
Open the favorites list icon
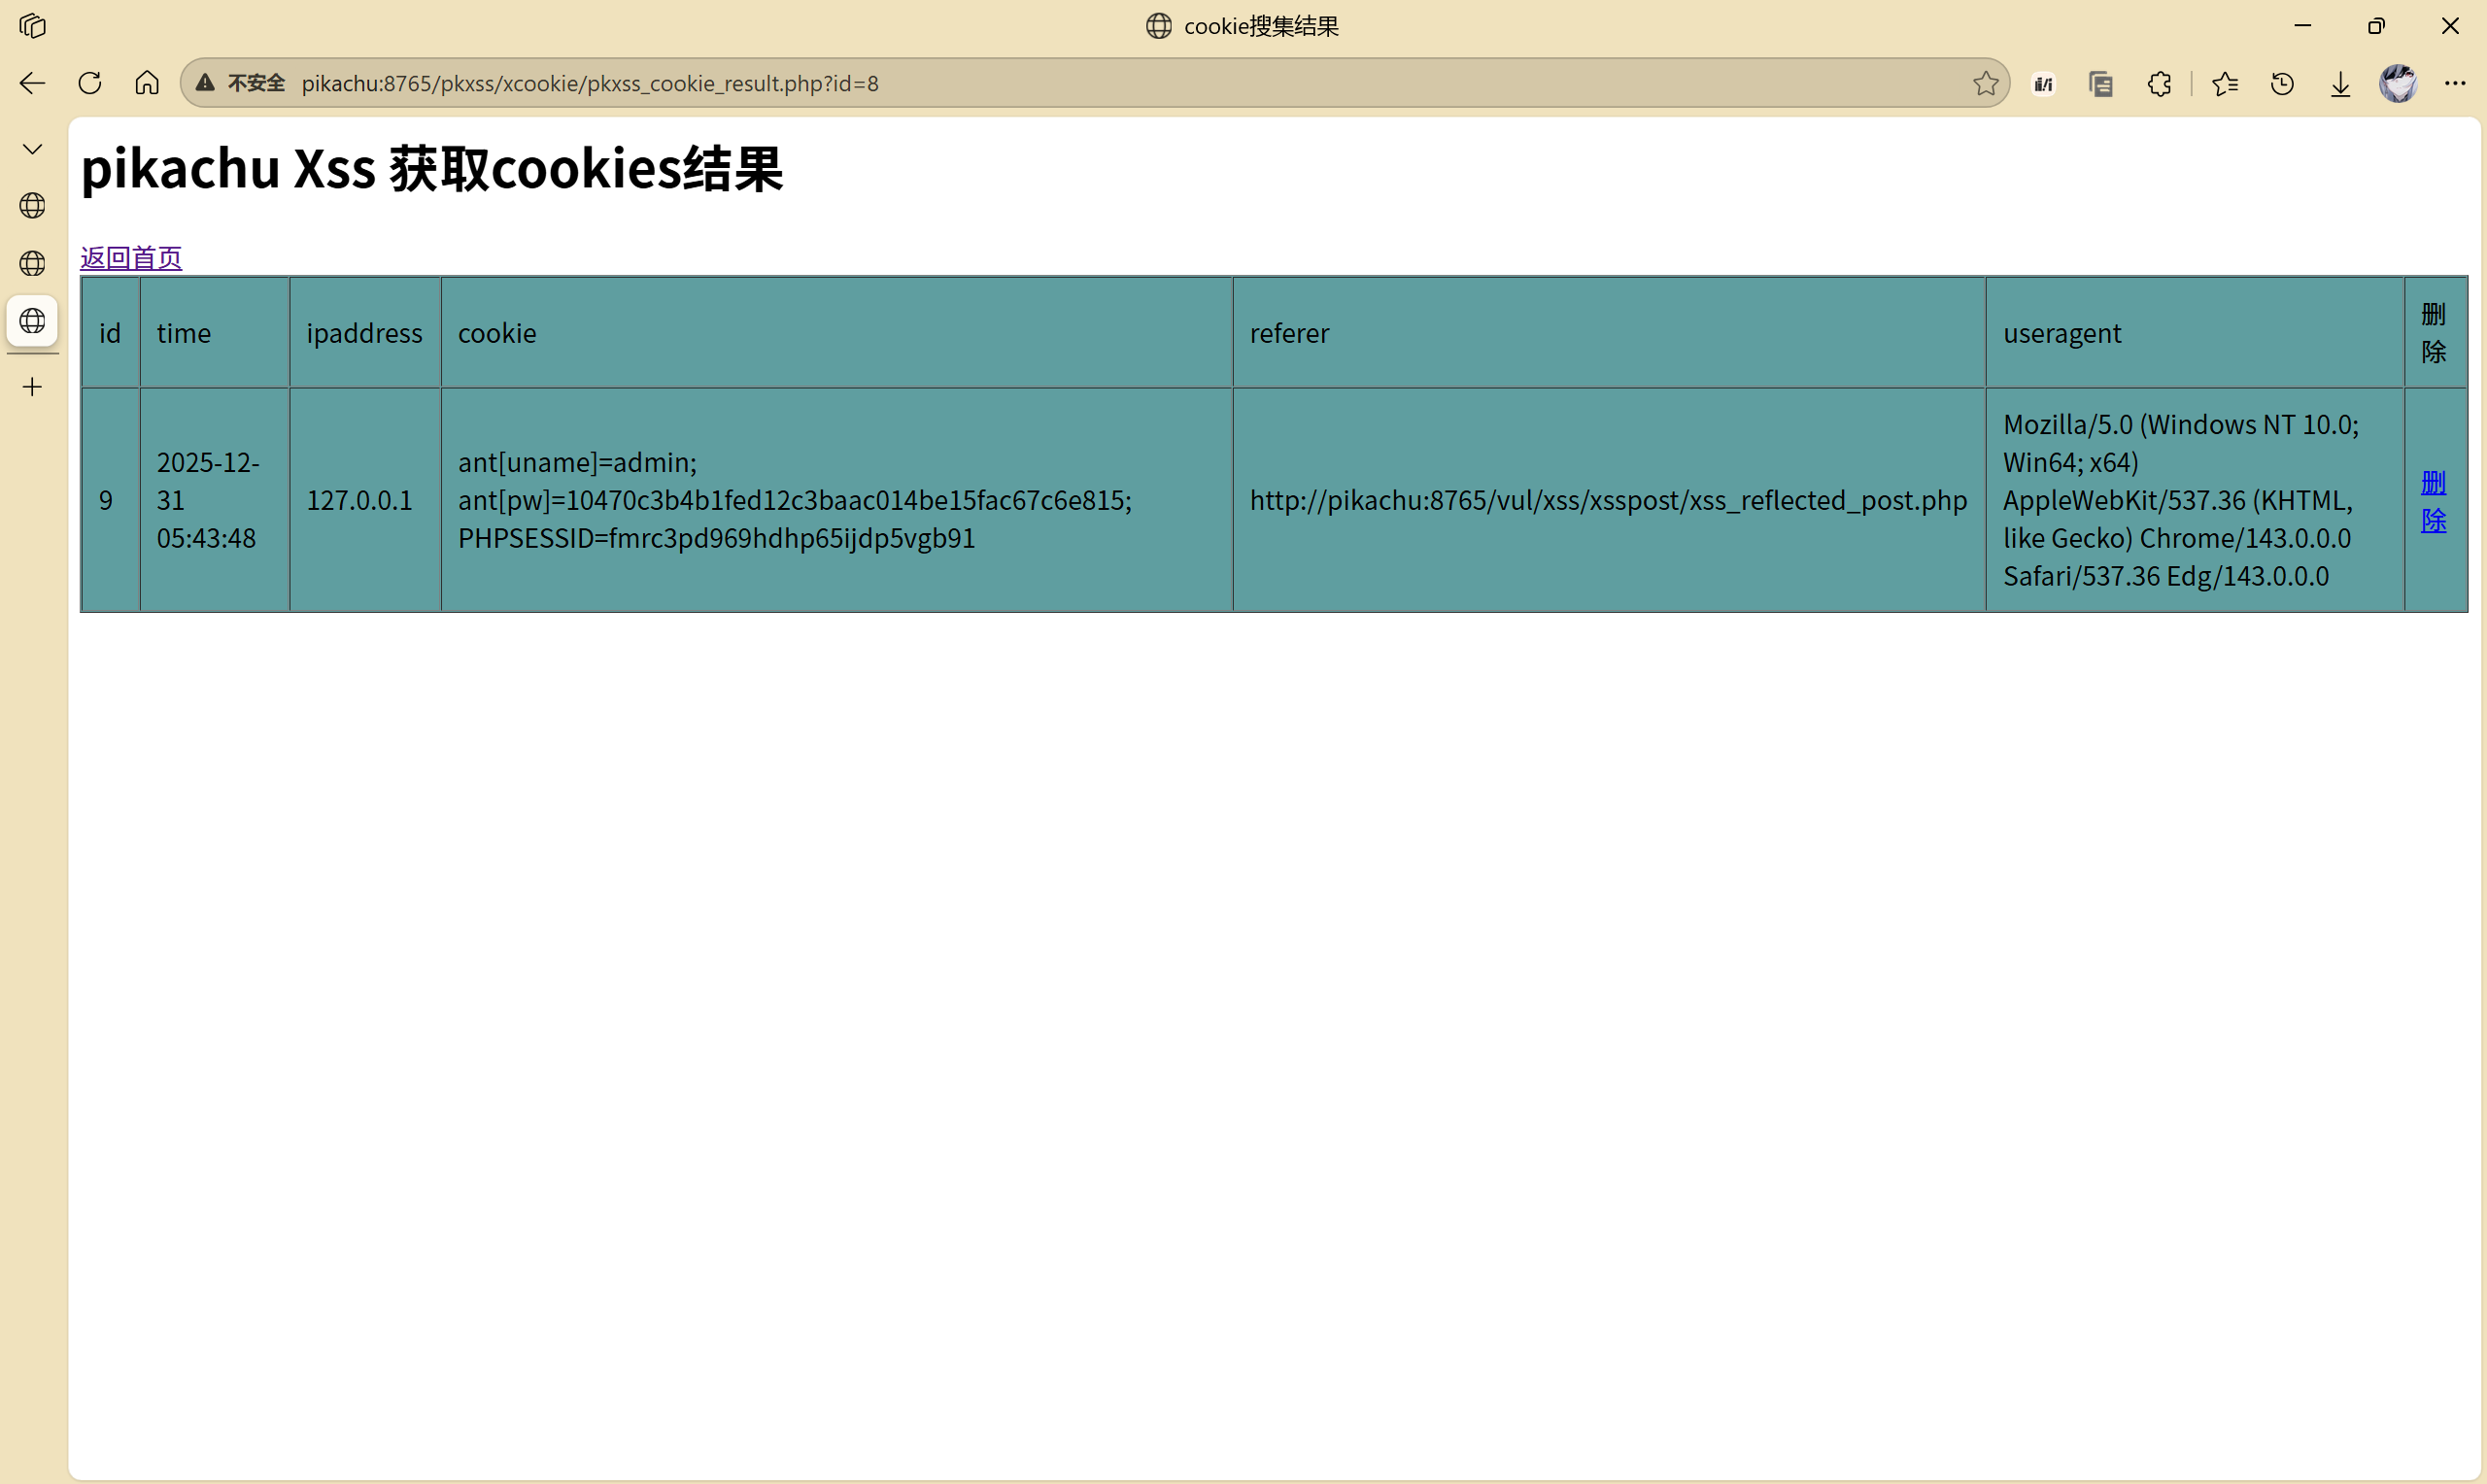(x=2225, y=84)
